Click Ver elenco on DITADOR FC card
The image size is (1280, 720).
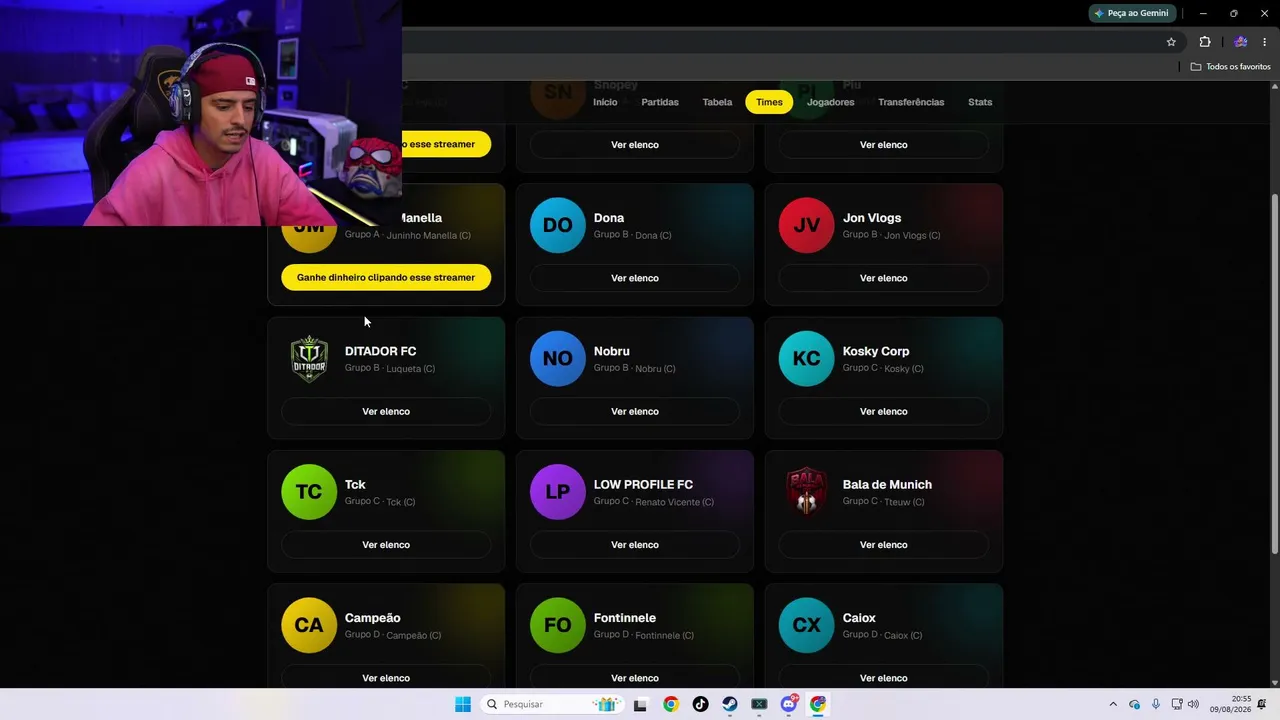coord(386,411)
